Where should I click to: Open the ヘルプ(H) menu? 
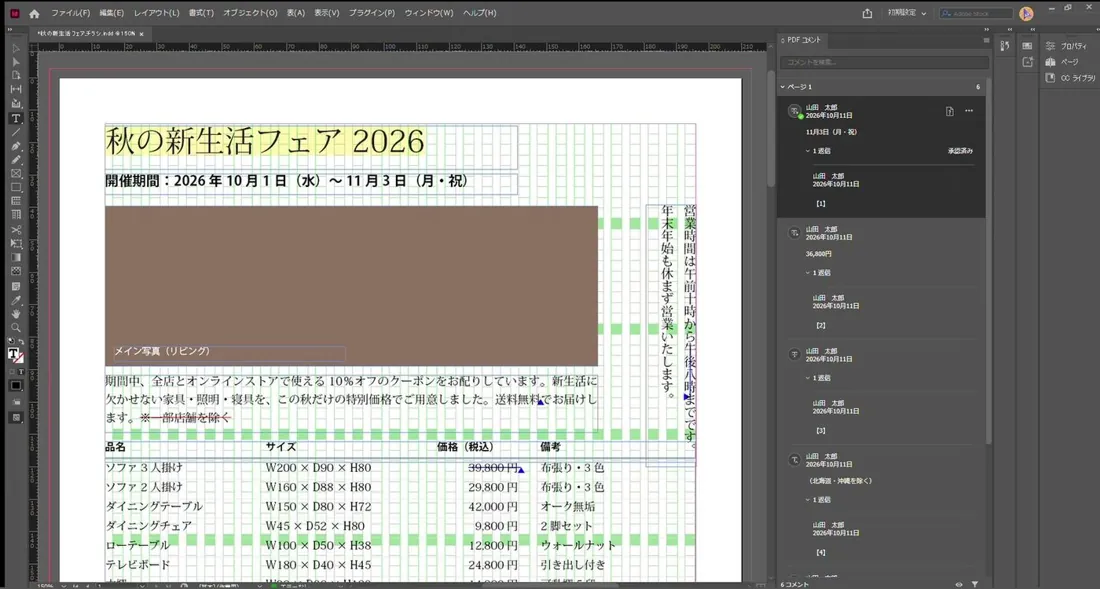tap(480, 13)
